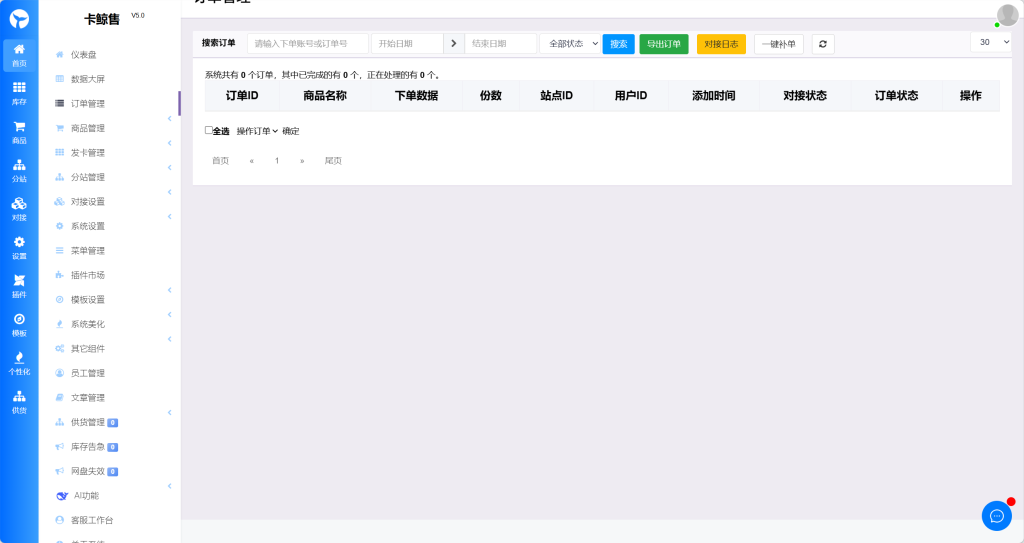Go to 首页 in the pagination

pyautogui.click(x=221, y=161)
